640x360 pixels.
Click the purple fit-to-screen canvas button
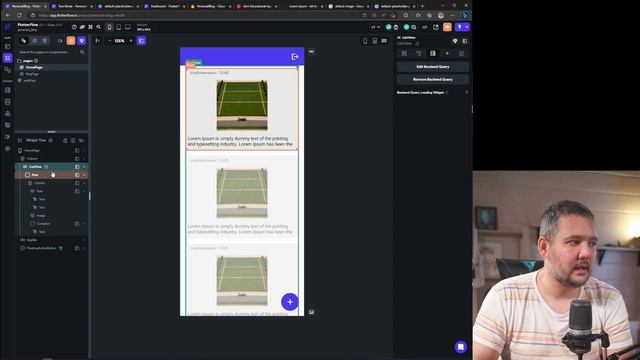pyautogui.click(x=141, y=41)
